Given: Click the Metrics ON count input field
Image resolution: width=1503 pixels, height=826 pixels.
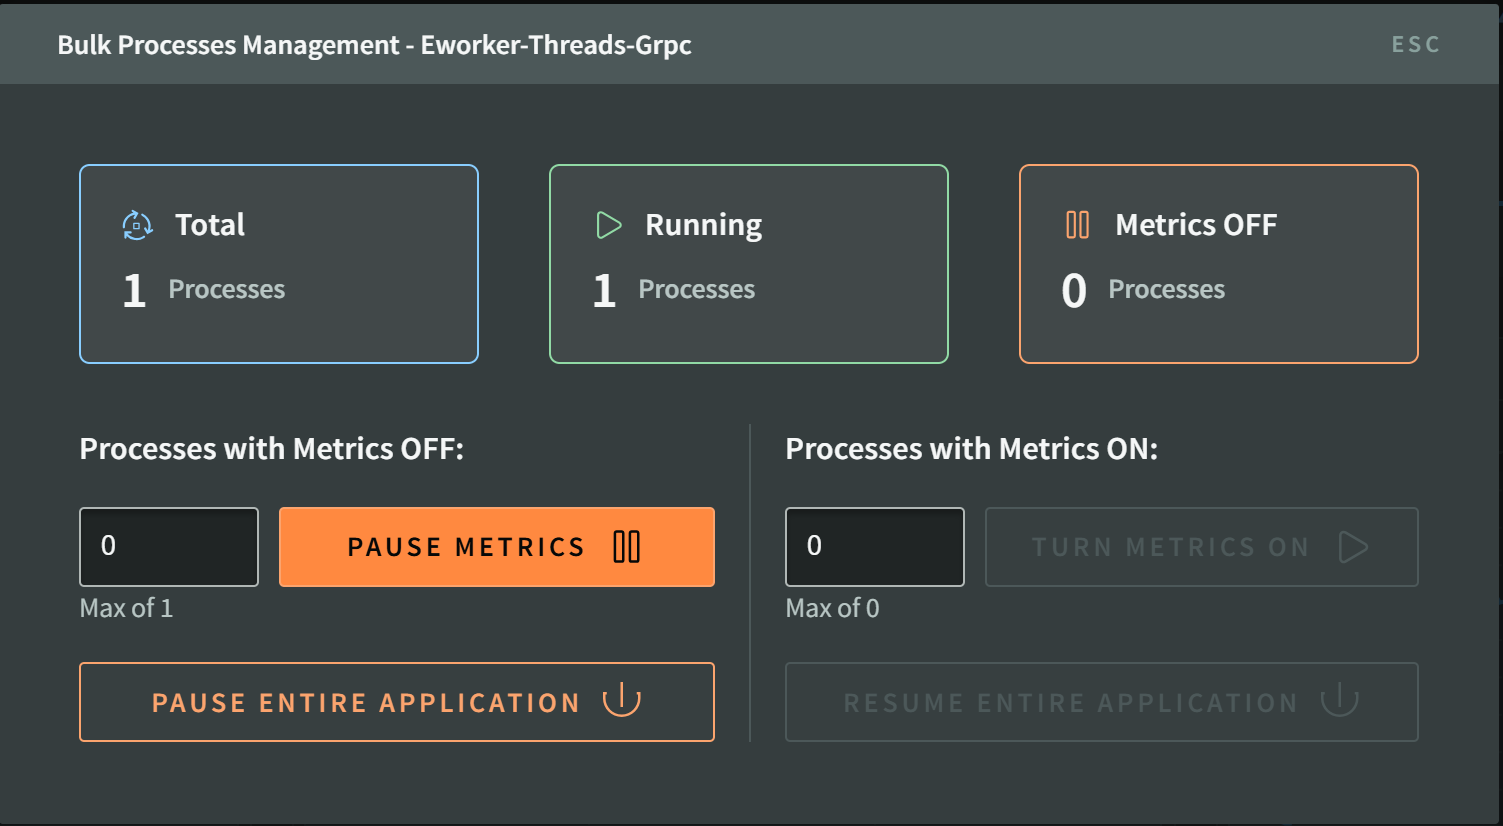Looking at the screenshot, I should tap(874, 547).
